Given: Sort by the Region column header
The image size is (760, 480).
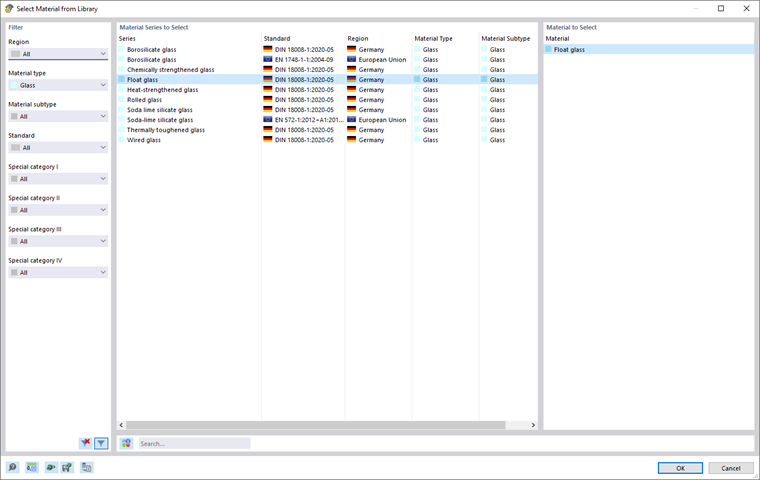Looking at the screenshot, I should tap(358, 38).
